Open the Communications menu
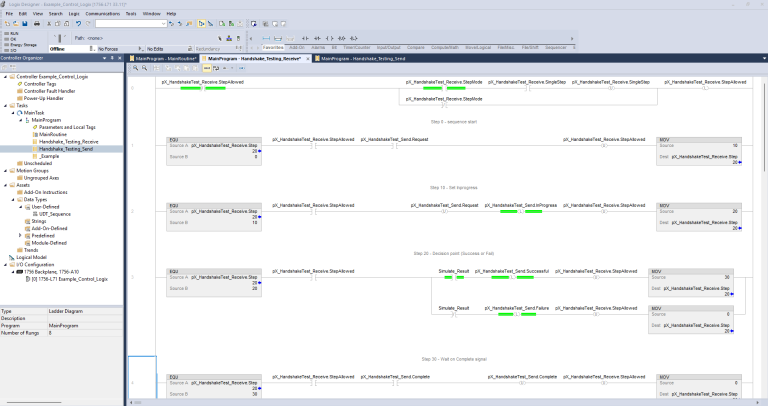This screenshot has height=406, width=768. point(102,13)
